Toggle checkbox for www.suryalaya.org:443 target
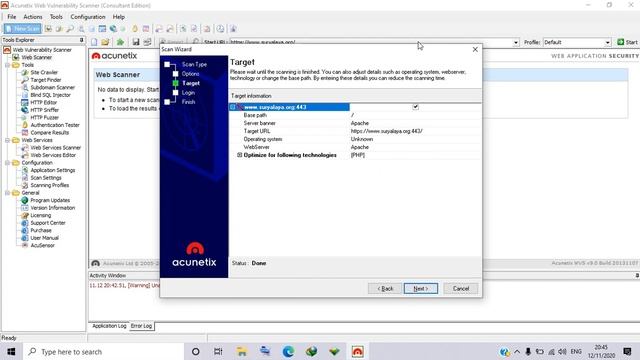The width and height of the screenshot is (640, 360). [416, 107]
